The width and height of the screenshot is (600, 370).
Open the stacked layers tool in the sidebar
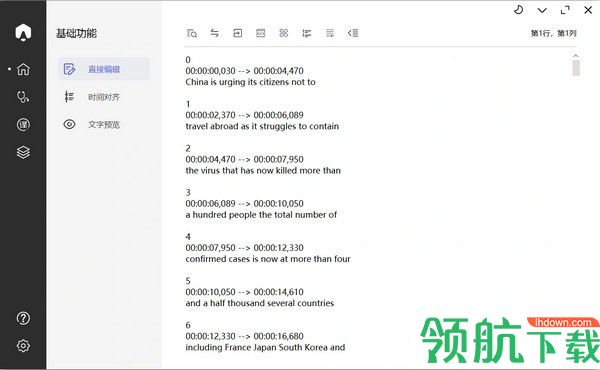23,152
